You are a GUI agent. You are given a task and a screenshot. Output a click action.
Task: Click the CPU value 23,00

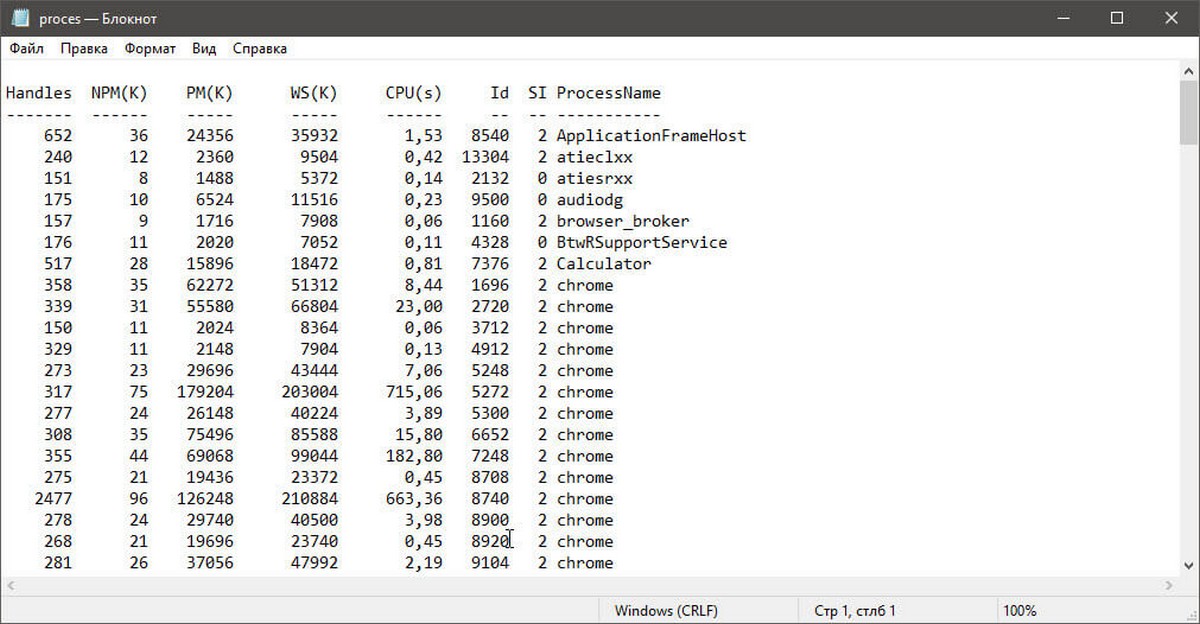(419, 306)
